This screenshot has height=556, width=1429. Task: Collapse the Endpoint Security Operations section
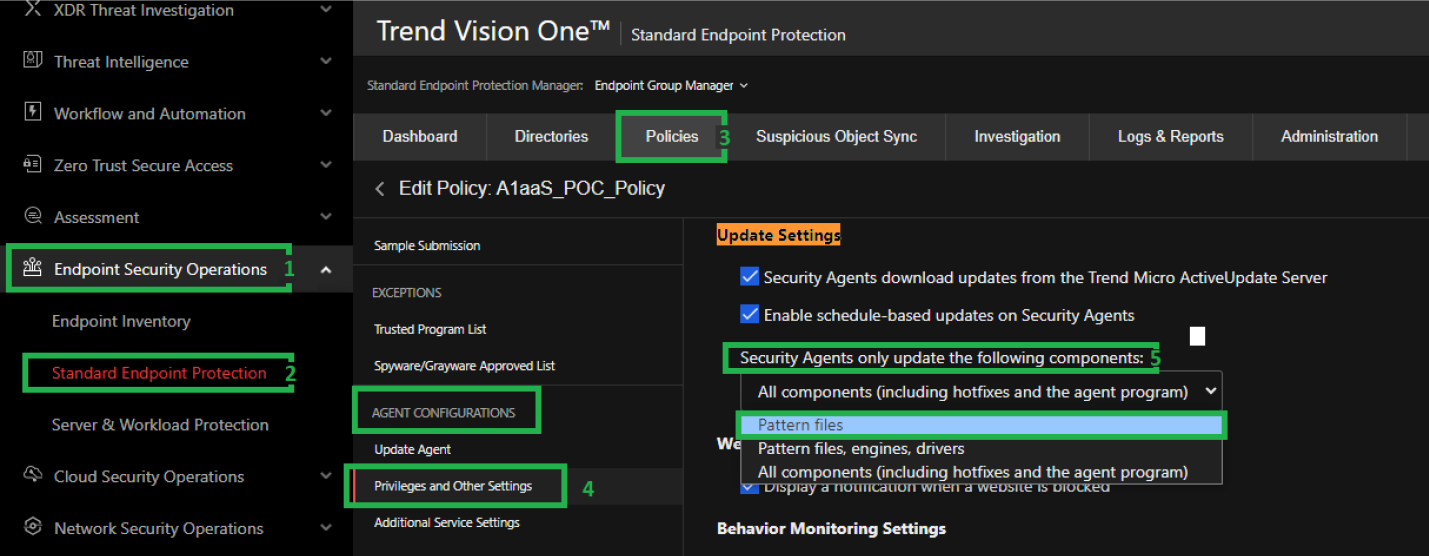326,269
